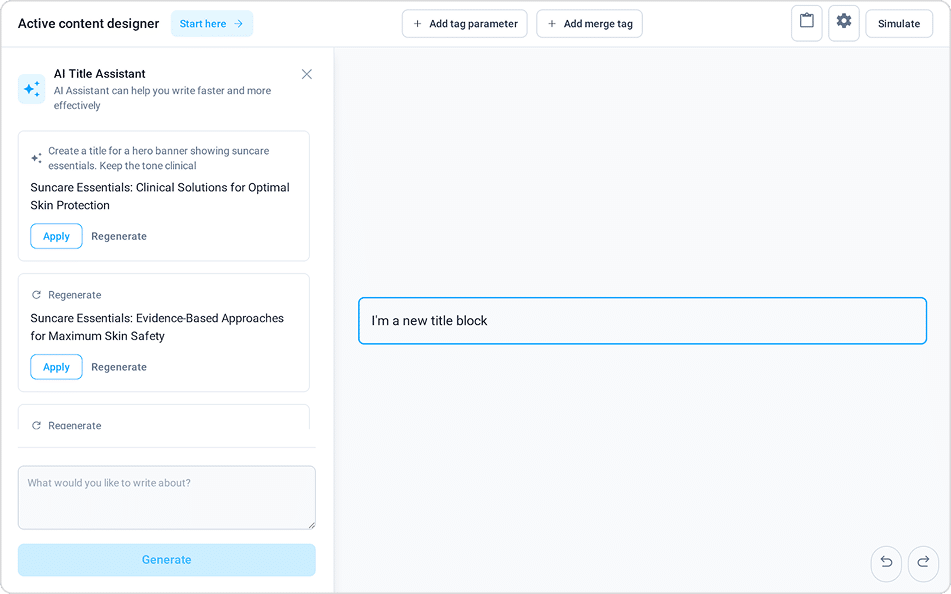The image size is (951, 594).
Task: Click the Active content designer heading
Action: point(88,24)
